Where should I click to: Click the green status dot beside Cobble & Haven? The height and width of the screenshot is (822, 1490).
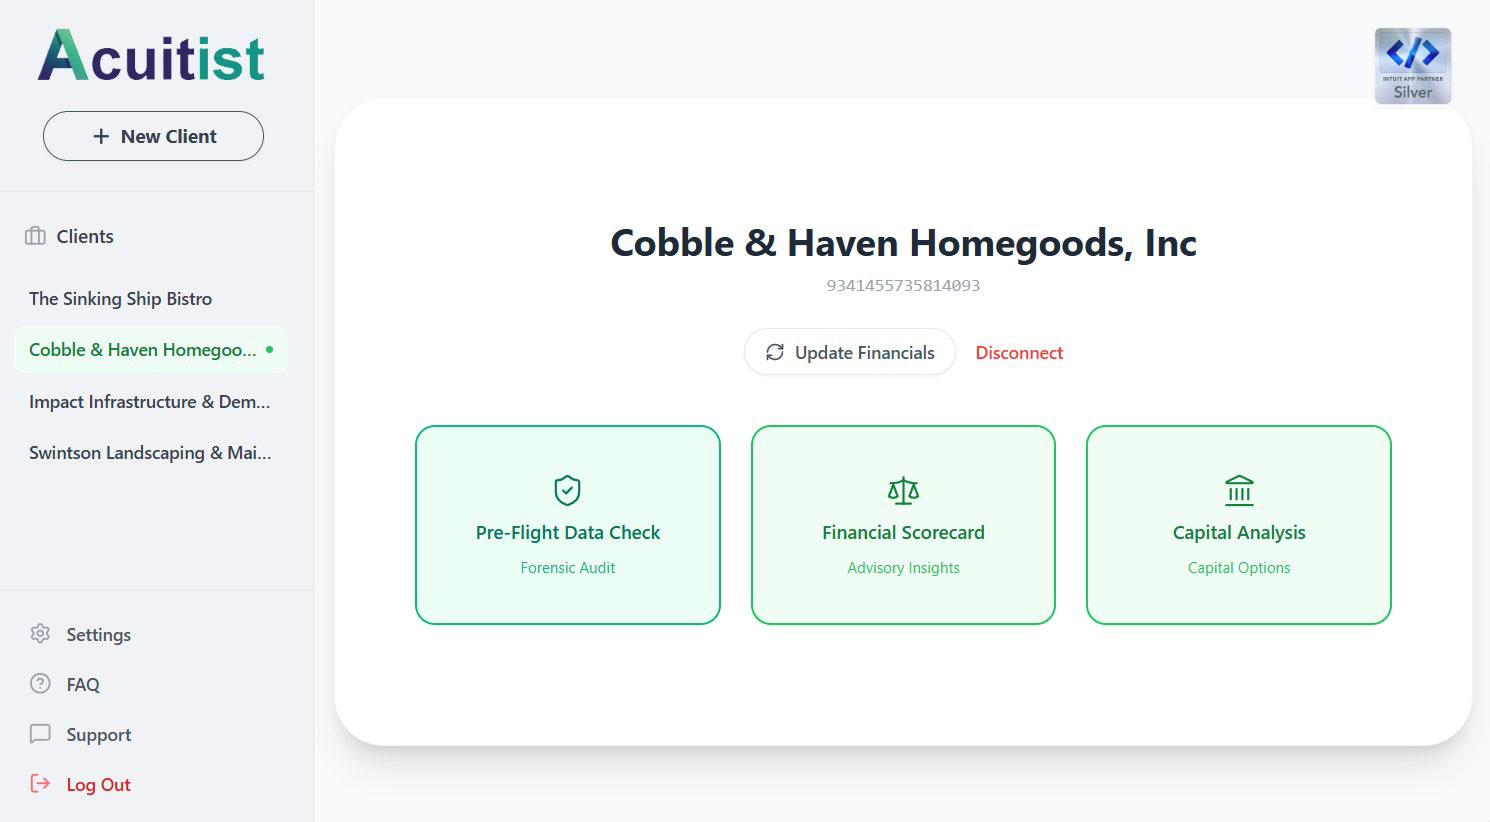point(269,350)
